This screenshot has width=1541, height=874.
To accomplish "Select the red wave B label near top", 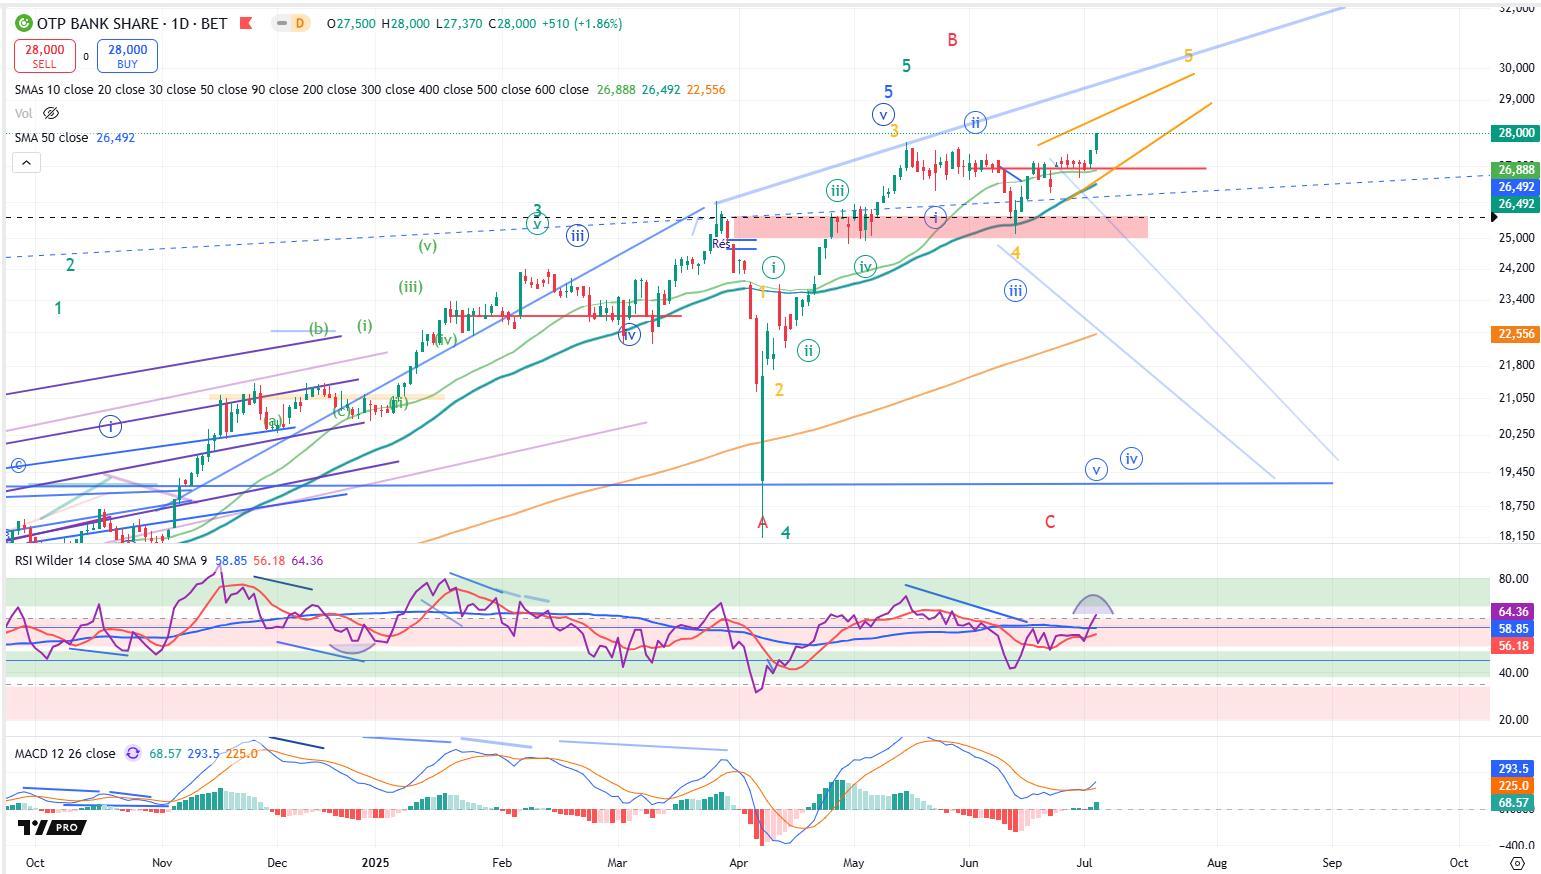I will pyautogui.click(x=952, y=40).
